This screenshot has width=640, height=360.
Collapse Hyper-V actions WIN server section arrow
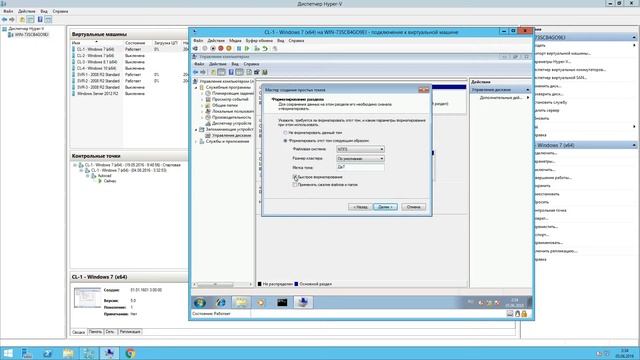(634, 38)
